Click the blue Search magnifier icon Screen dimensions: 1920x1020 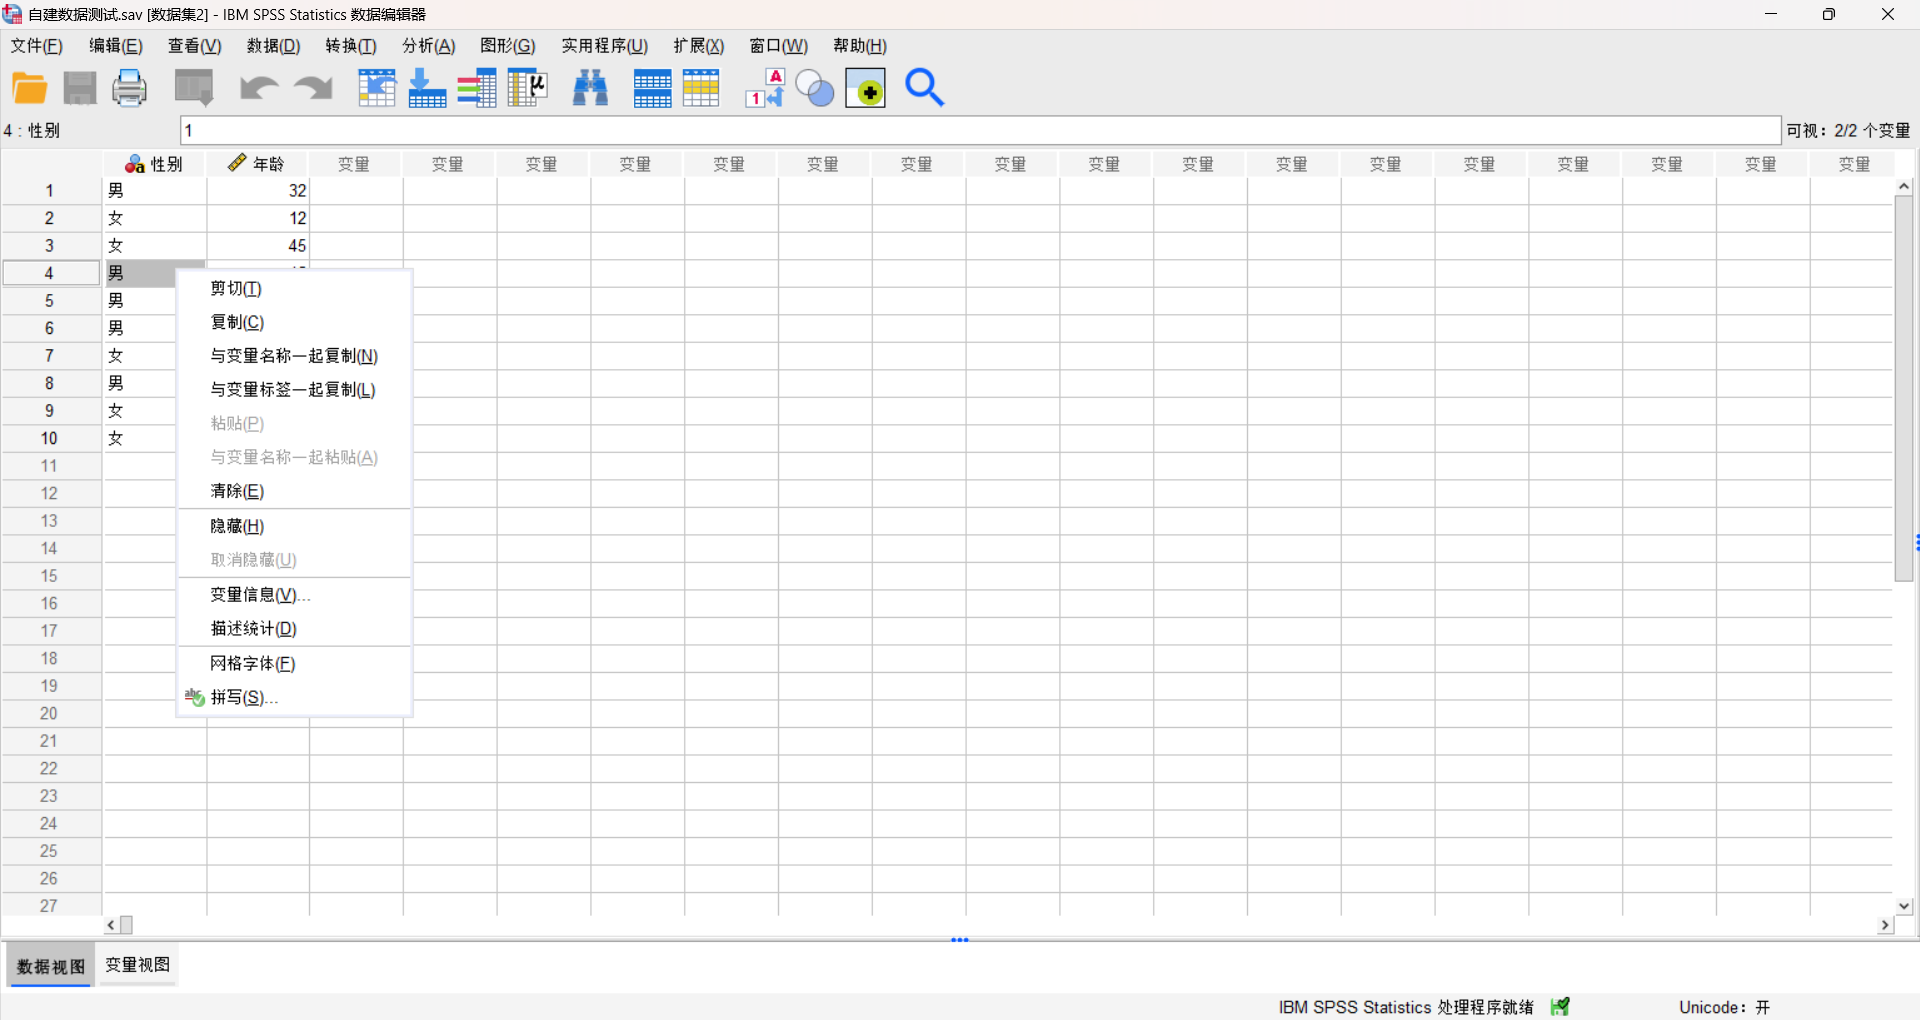tap(924, 88)
